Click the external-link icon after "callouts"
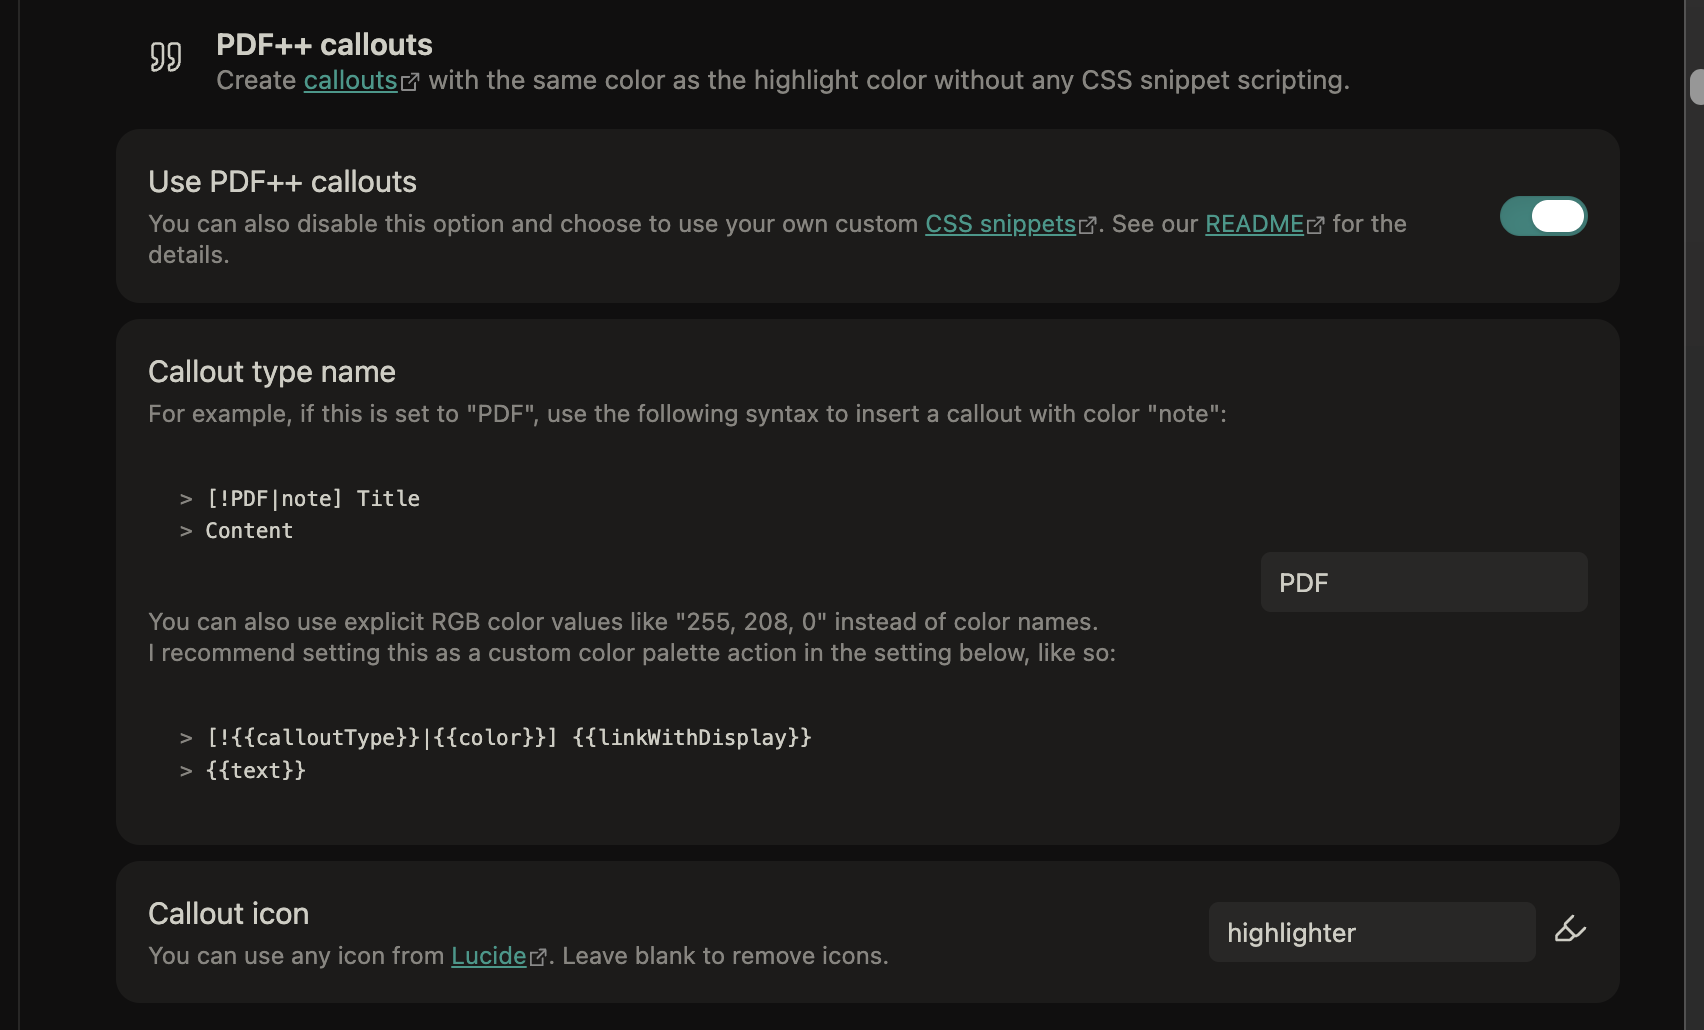The height and width of the screenshot is (1030, 1704). (x=410, y=83)
